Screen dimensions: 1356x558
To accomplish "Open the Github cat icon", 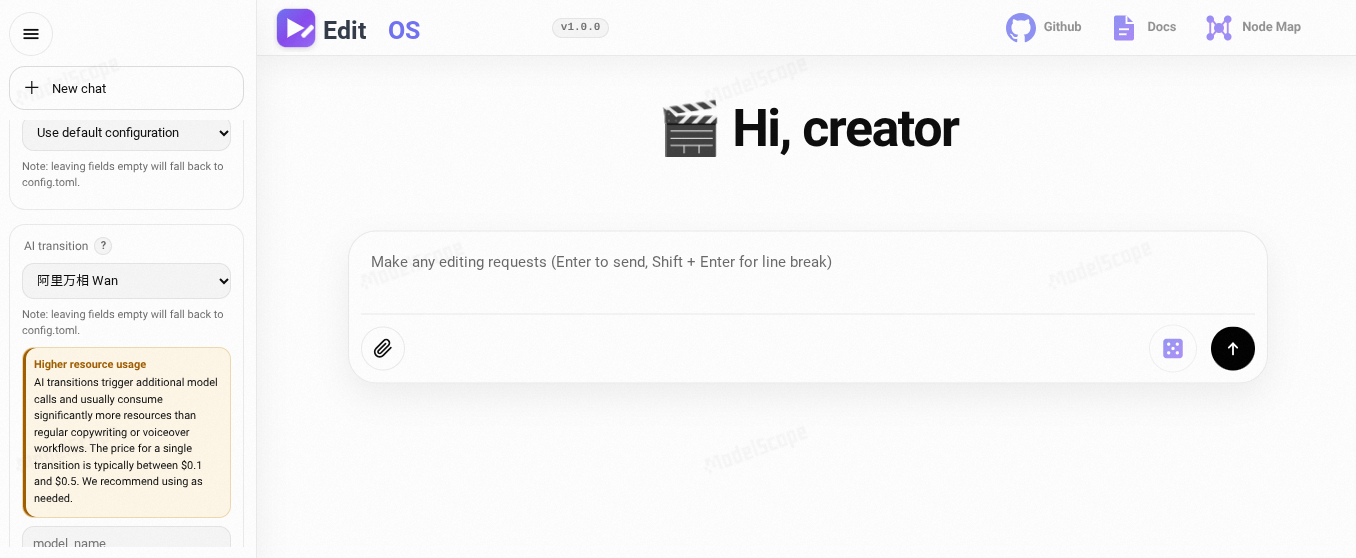I will tap(1021, 27).
